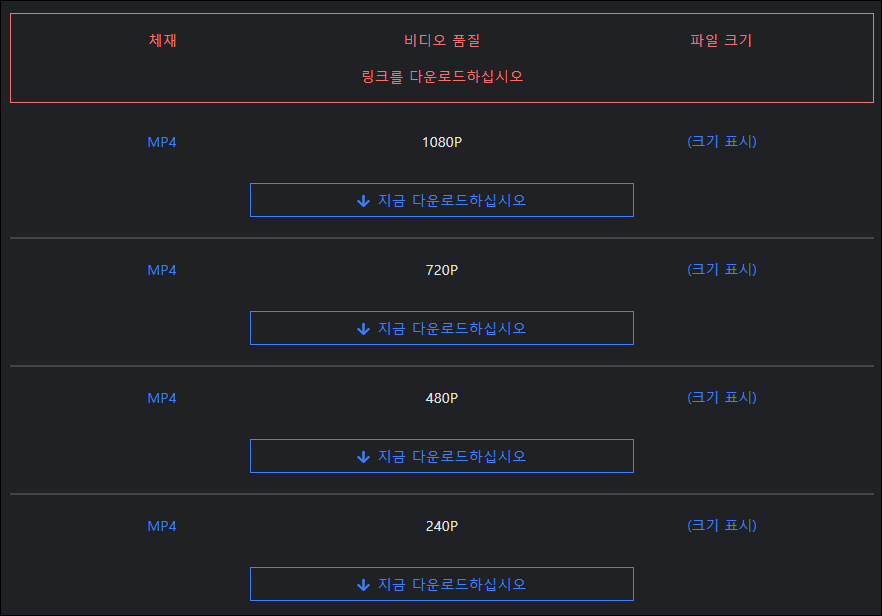The height and width of the screenshot is (616, 882).
Task: Click the download arrow icon in the 720P button
Action: 363,328
